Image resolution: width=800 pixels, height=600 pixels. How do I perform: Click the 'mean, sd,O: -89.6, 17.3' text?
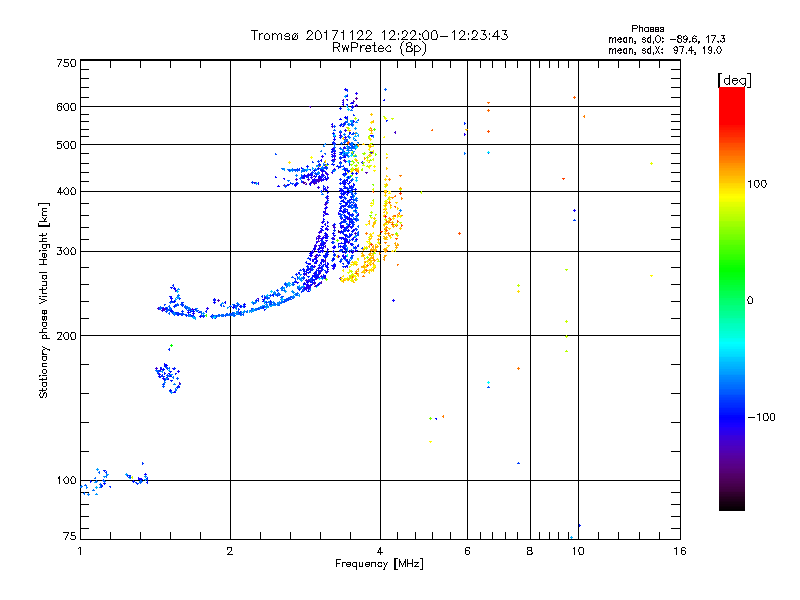pos(666,39)
